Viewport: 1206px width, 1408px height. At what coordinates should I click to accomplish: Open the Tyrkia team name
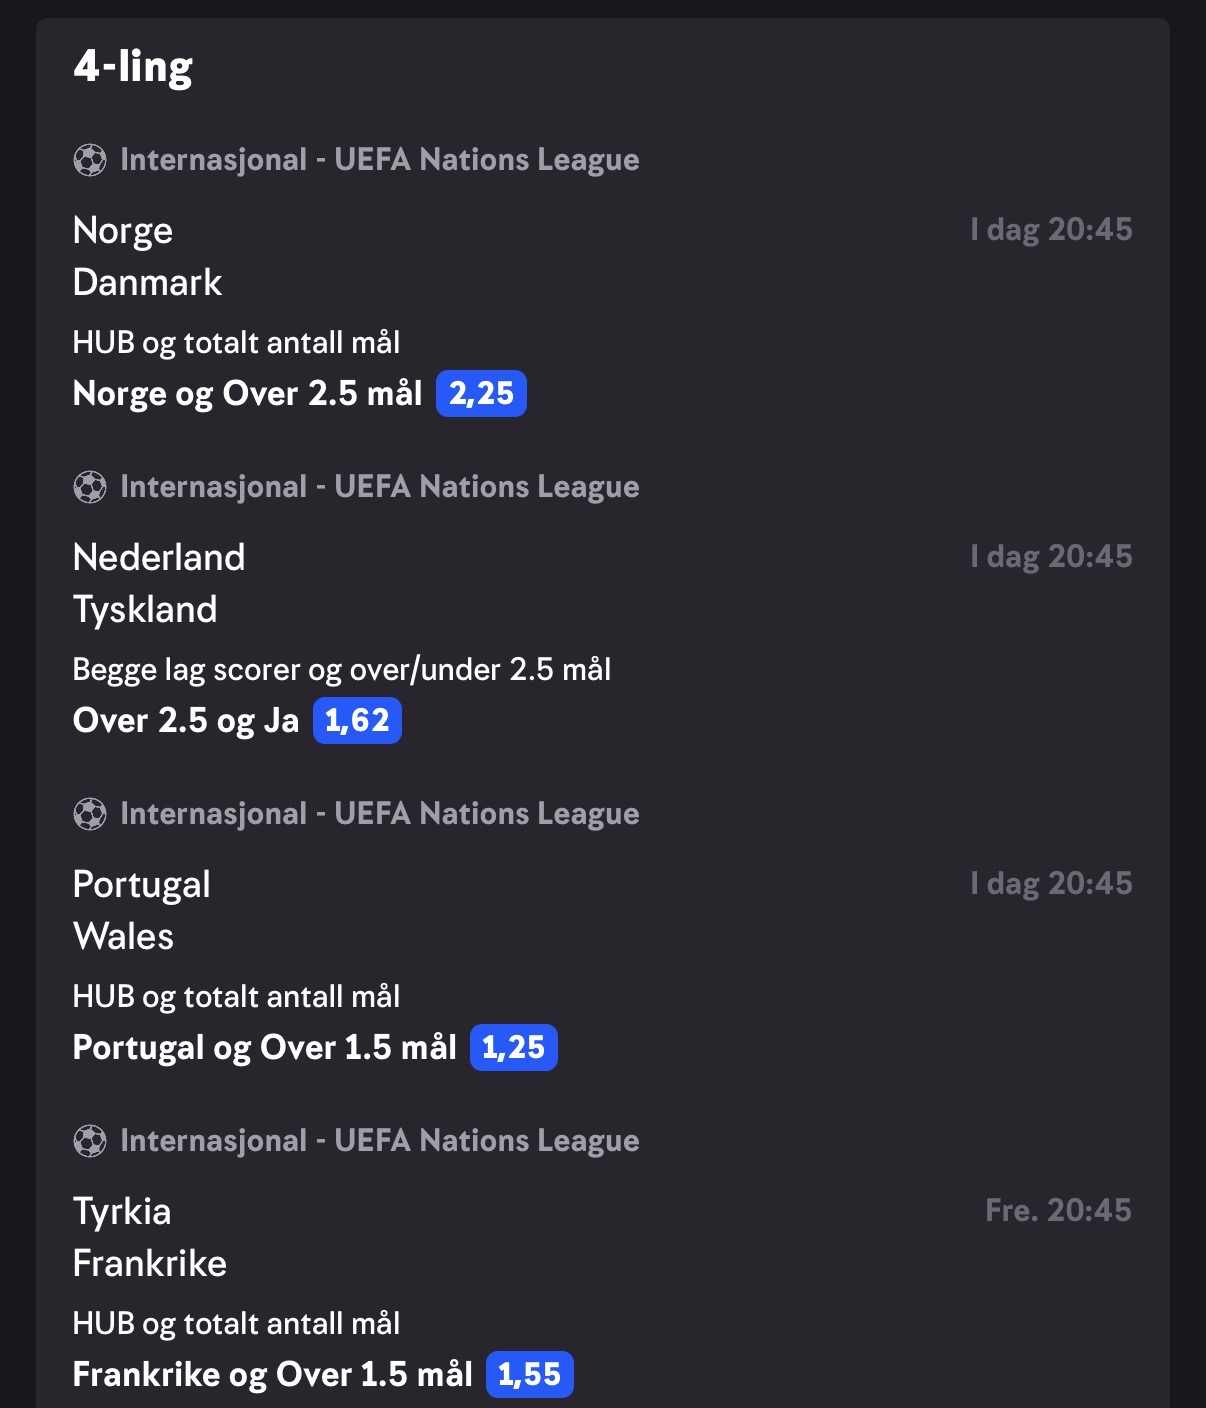(122, 1212)
